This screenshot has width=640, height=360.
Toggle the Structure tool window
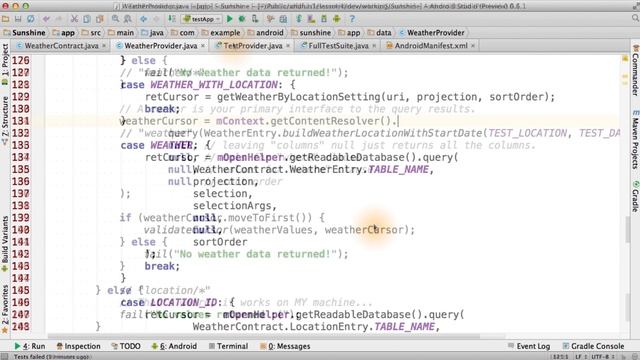point(5,121)
